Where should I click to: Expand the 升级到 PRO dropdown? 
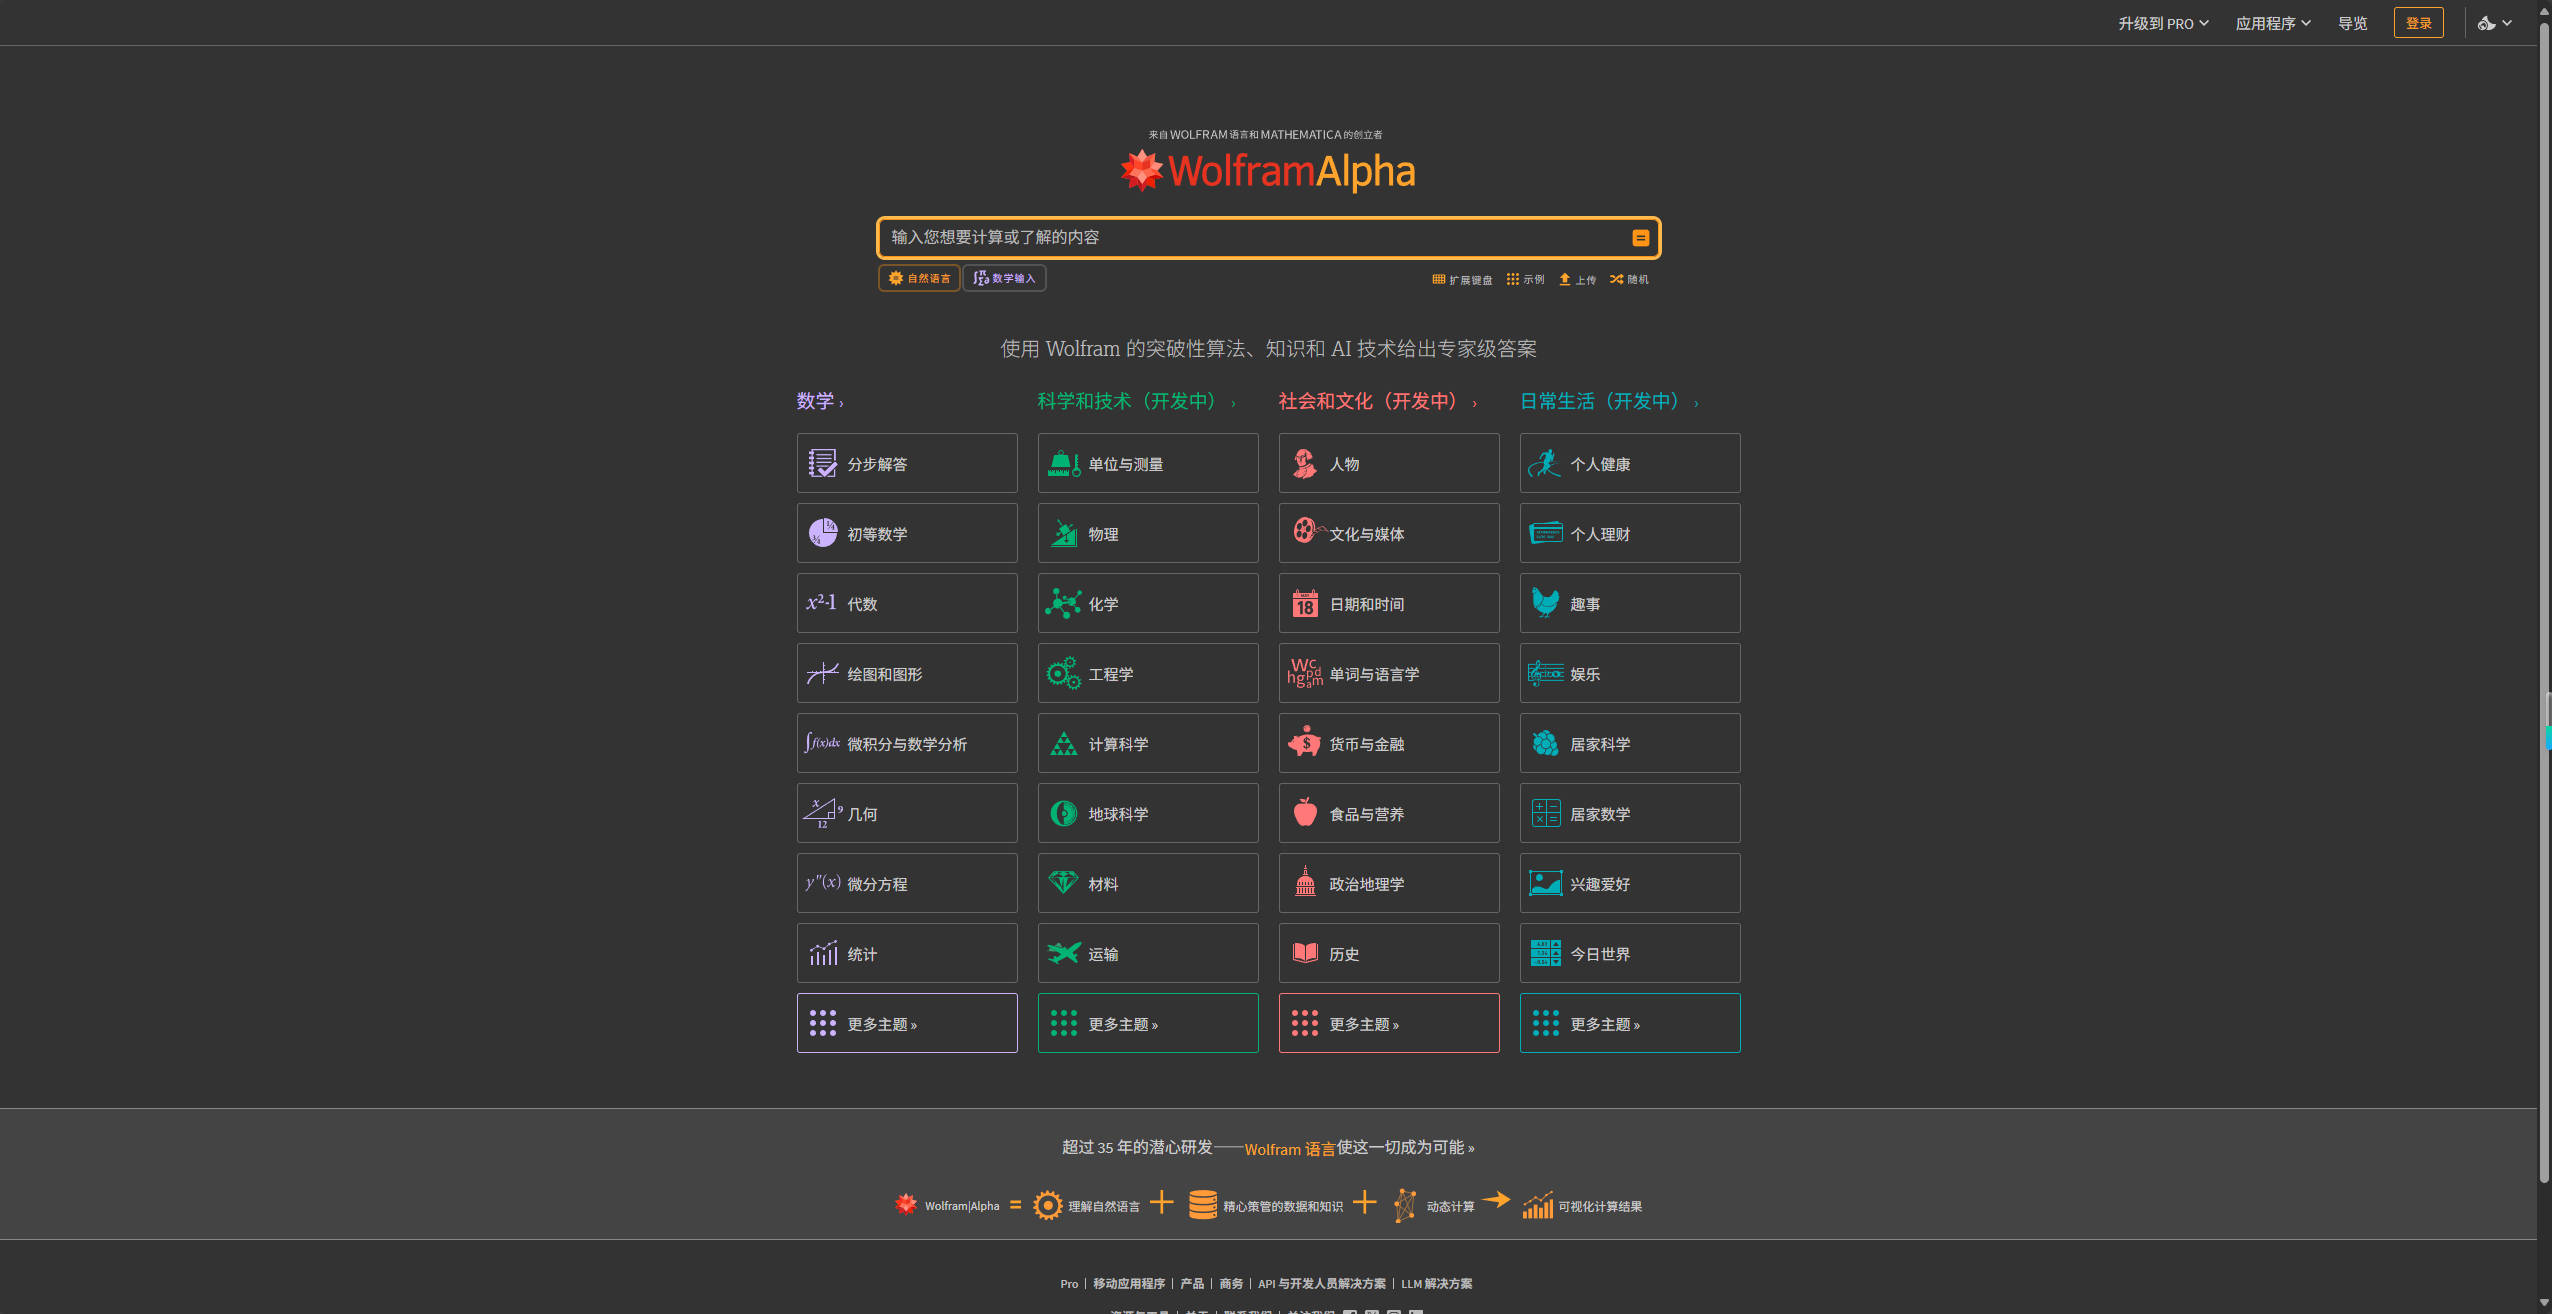[2163, 22]
